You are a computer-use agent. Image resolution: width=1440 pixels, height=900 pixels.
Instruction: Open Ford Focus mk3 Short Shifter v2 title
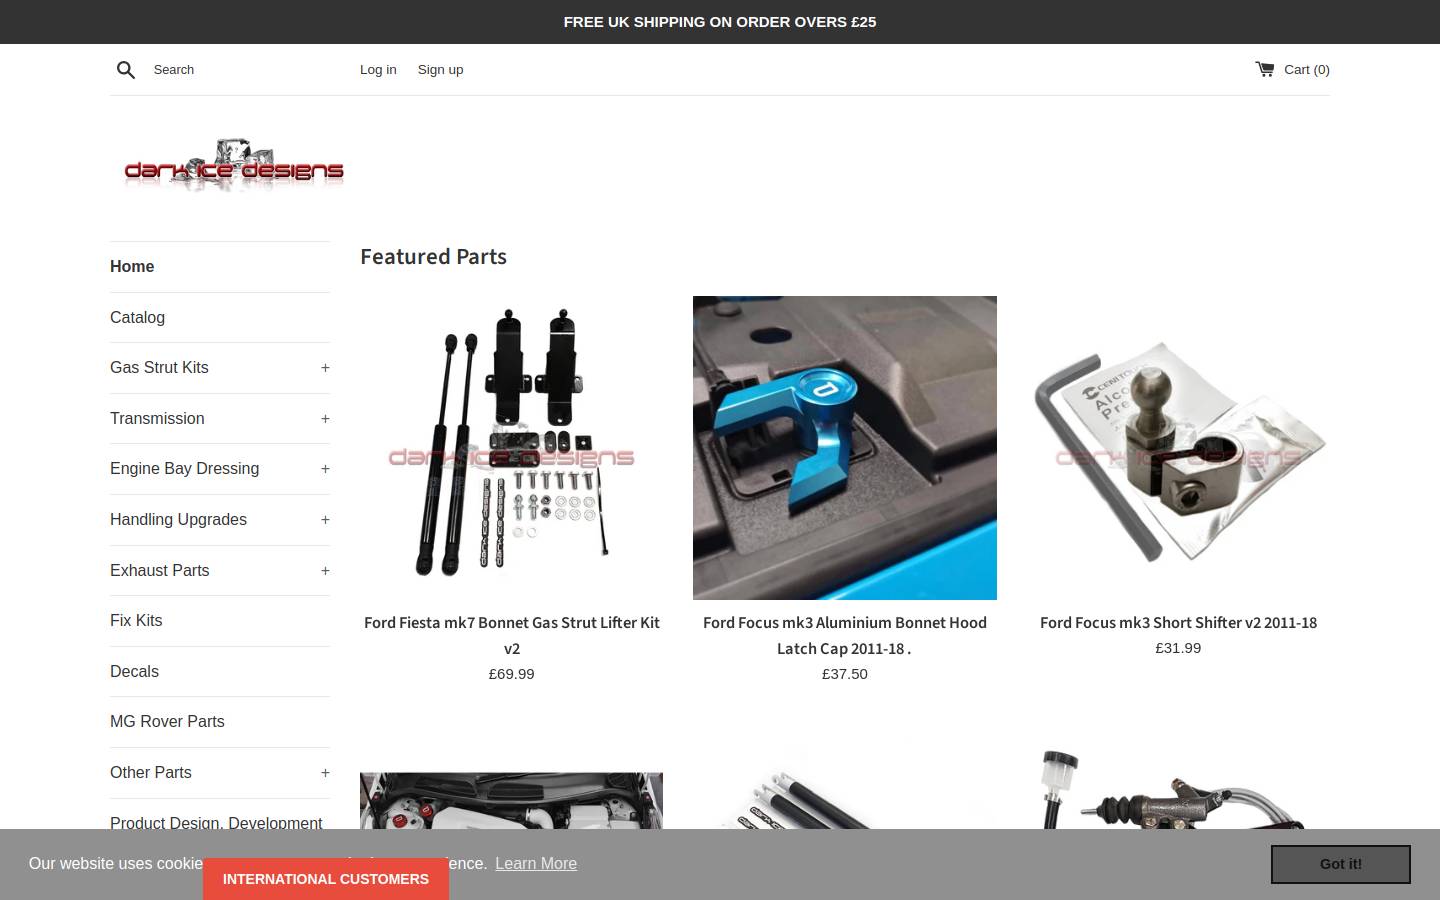click(1178, 622)
